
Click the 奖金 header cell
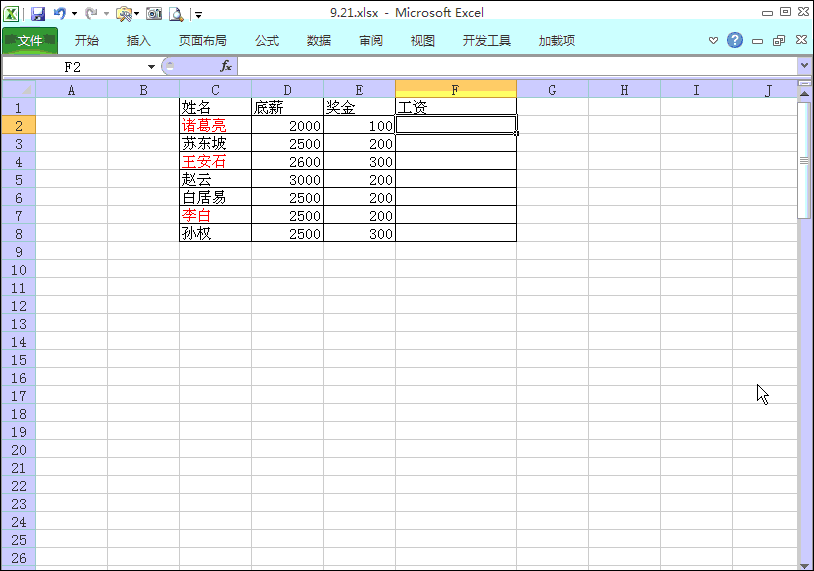(x=359, y=107)
